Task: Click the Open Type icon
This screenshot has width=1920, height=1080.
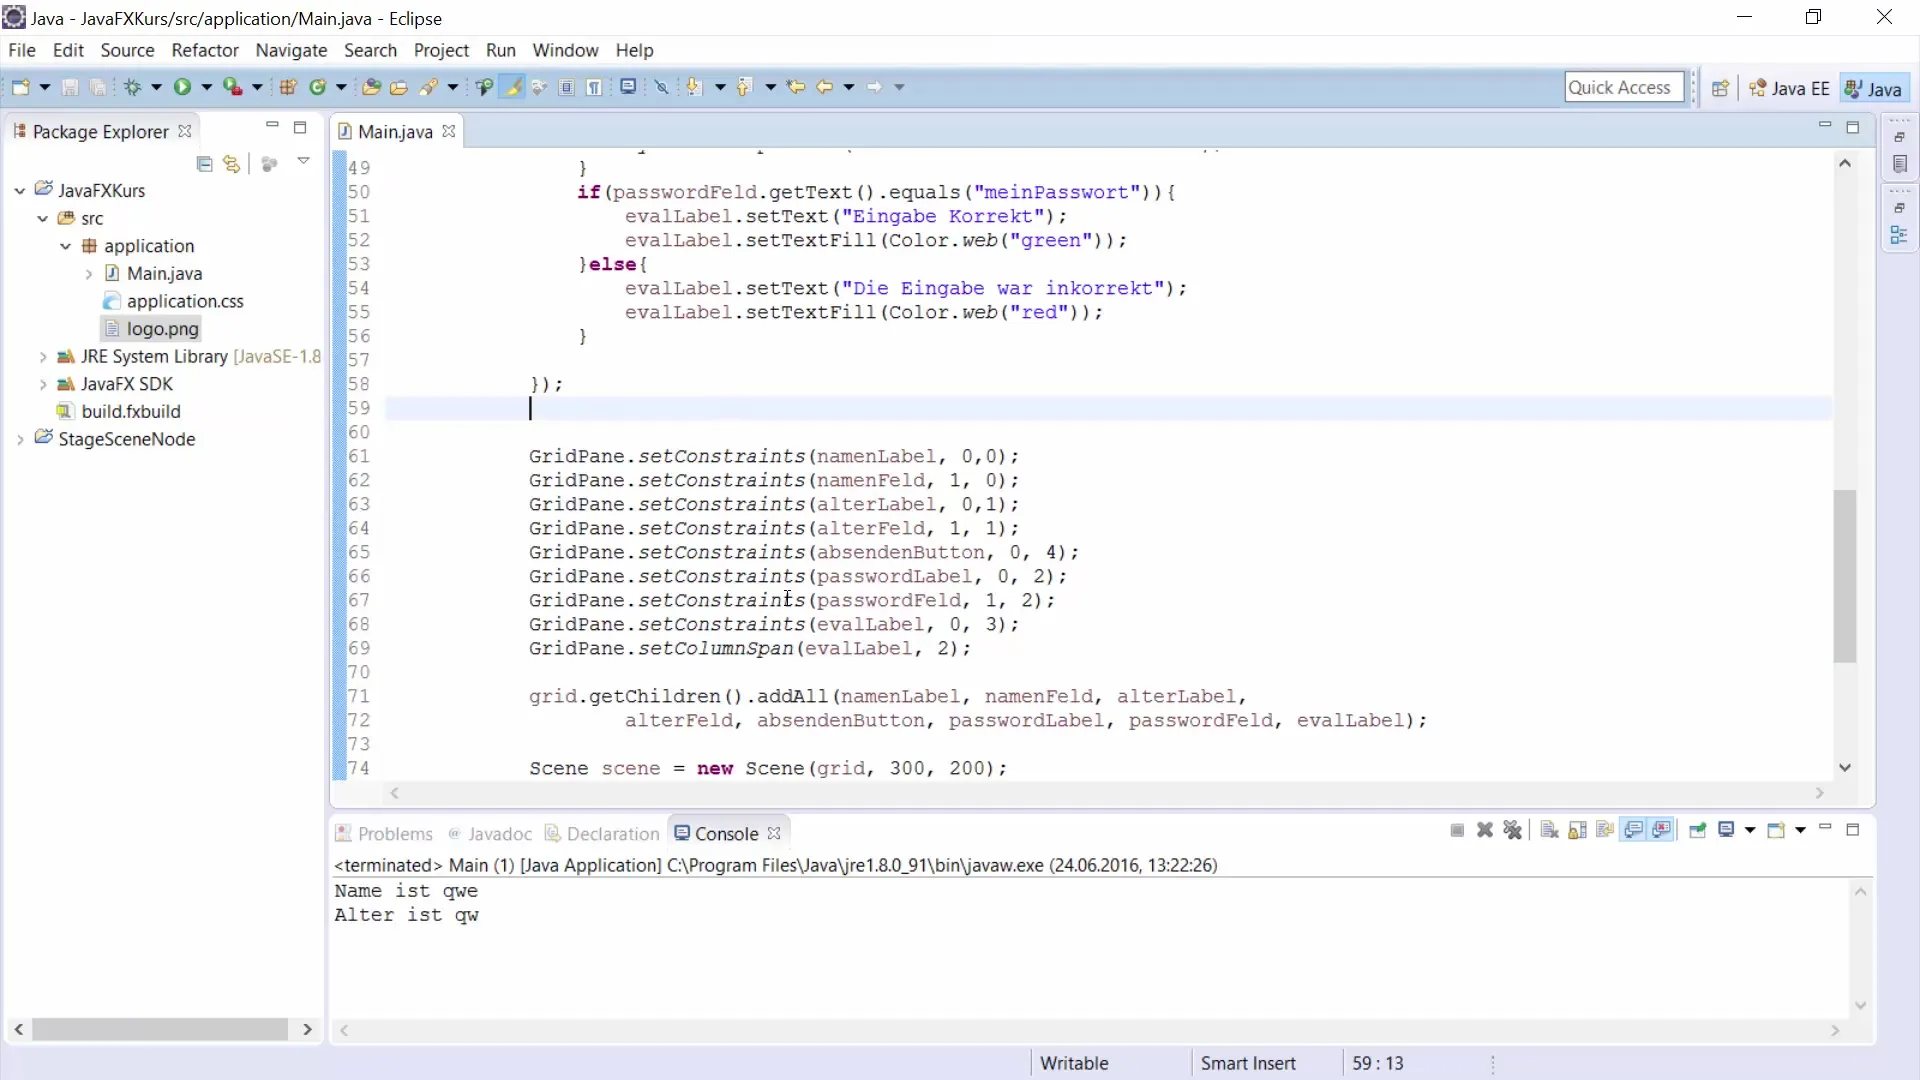Action: [371, 87]
